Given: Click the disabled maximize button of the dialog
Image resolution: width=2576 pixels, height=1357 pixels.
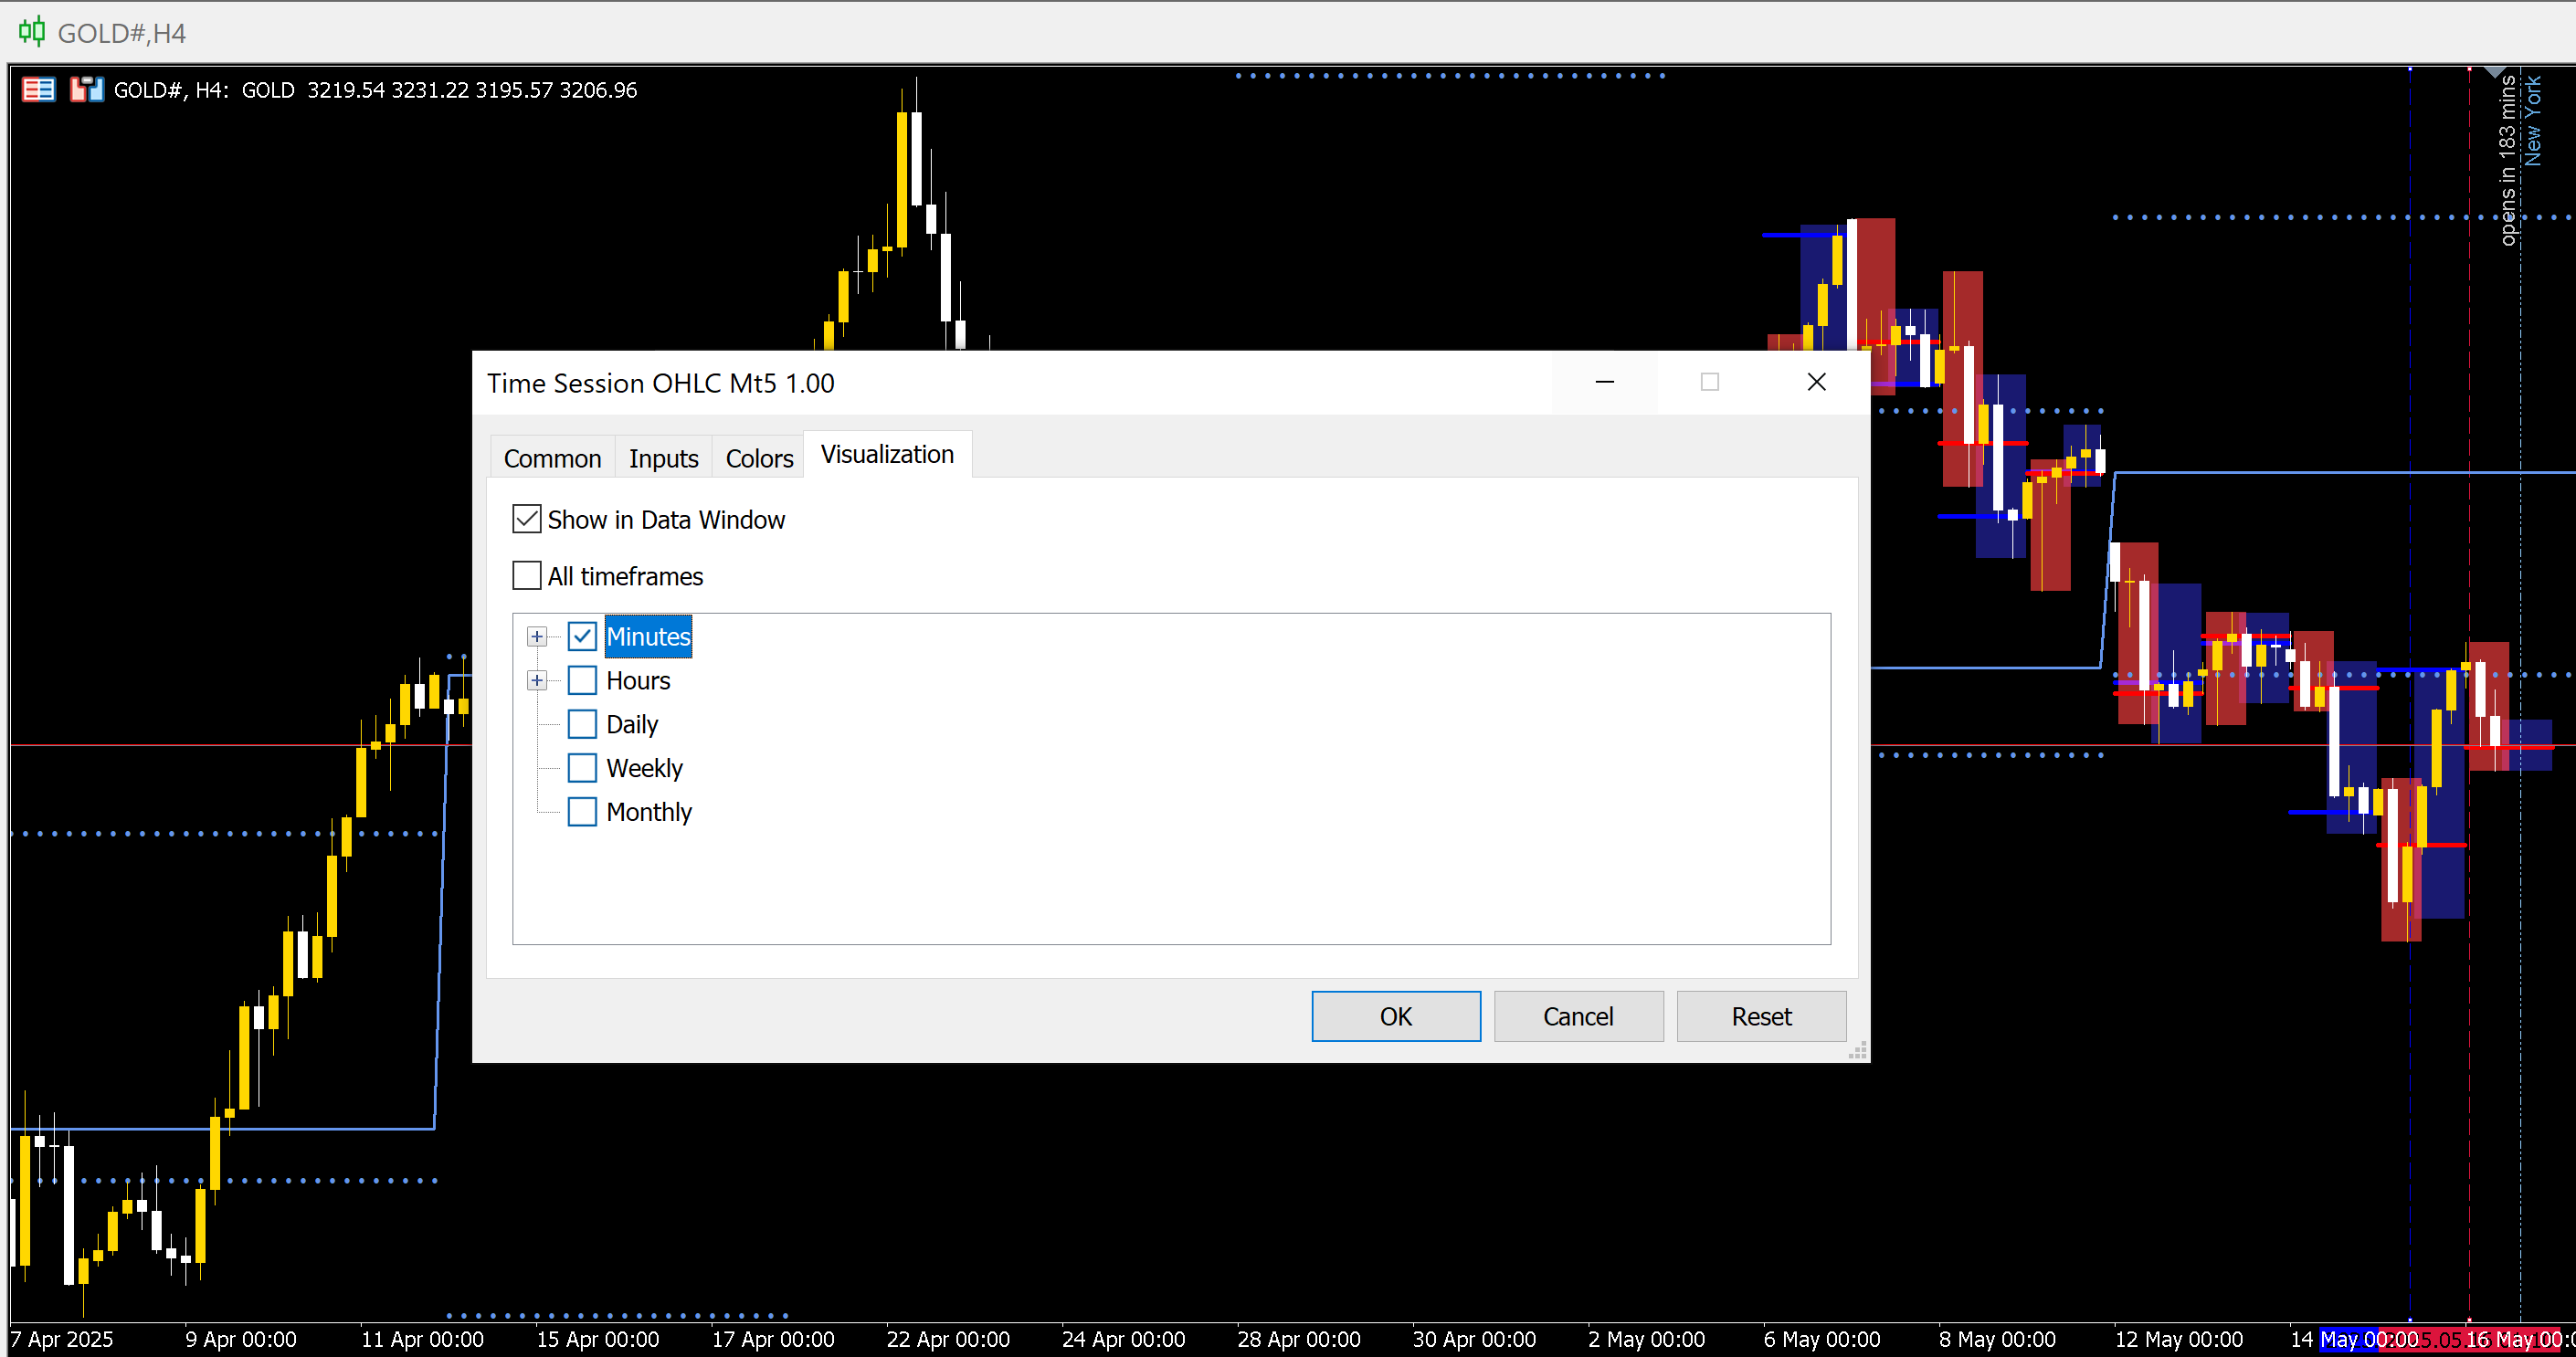Looking at the screenshot, I should coord(1710,382).
